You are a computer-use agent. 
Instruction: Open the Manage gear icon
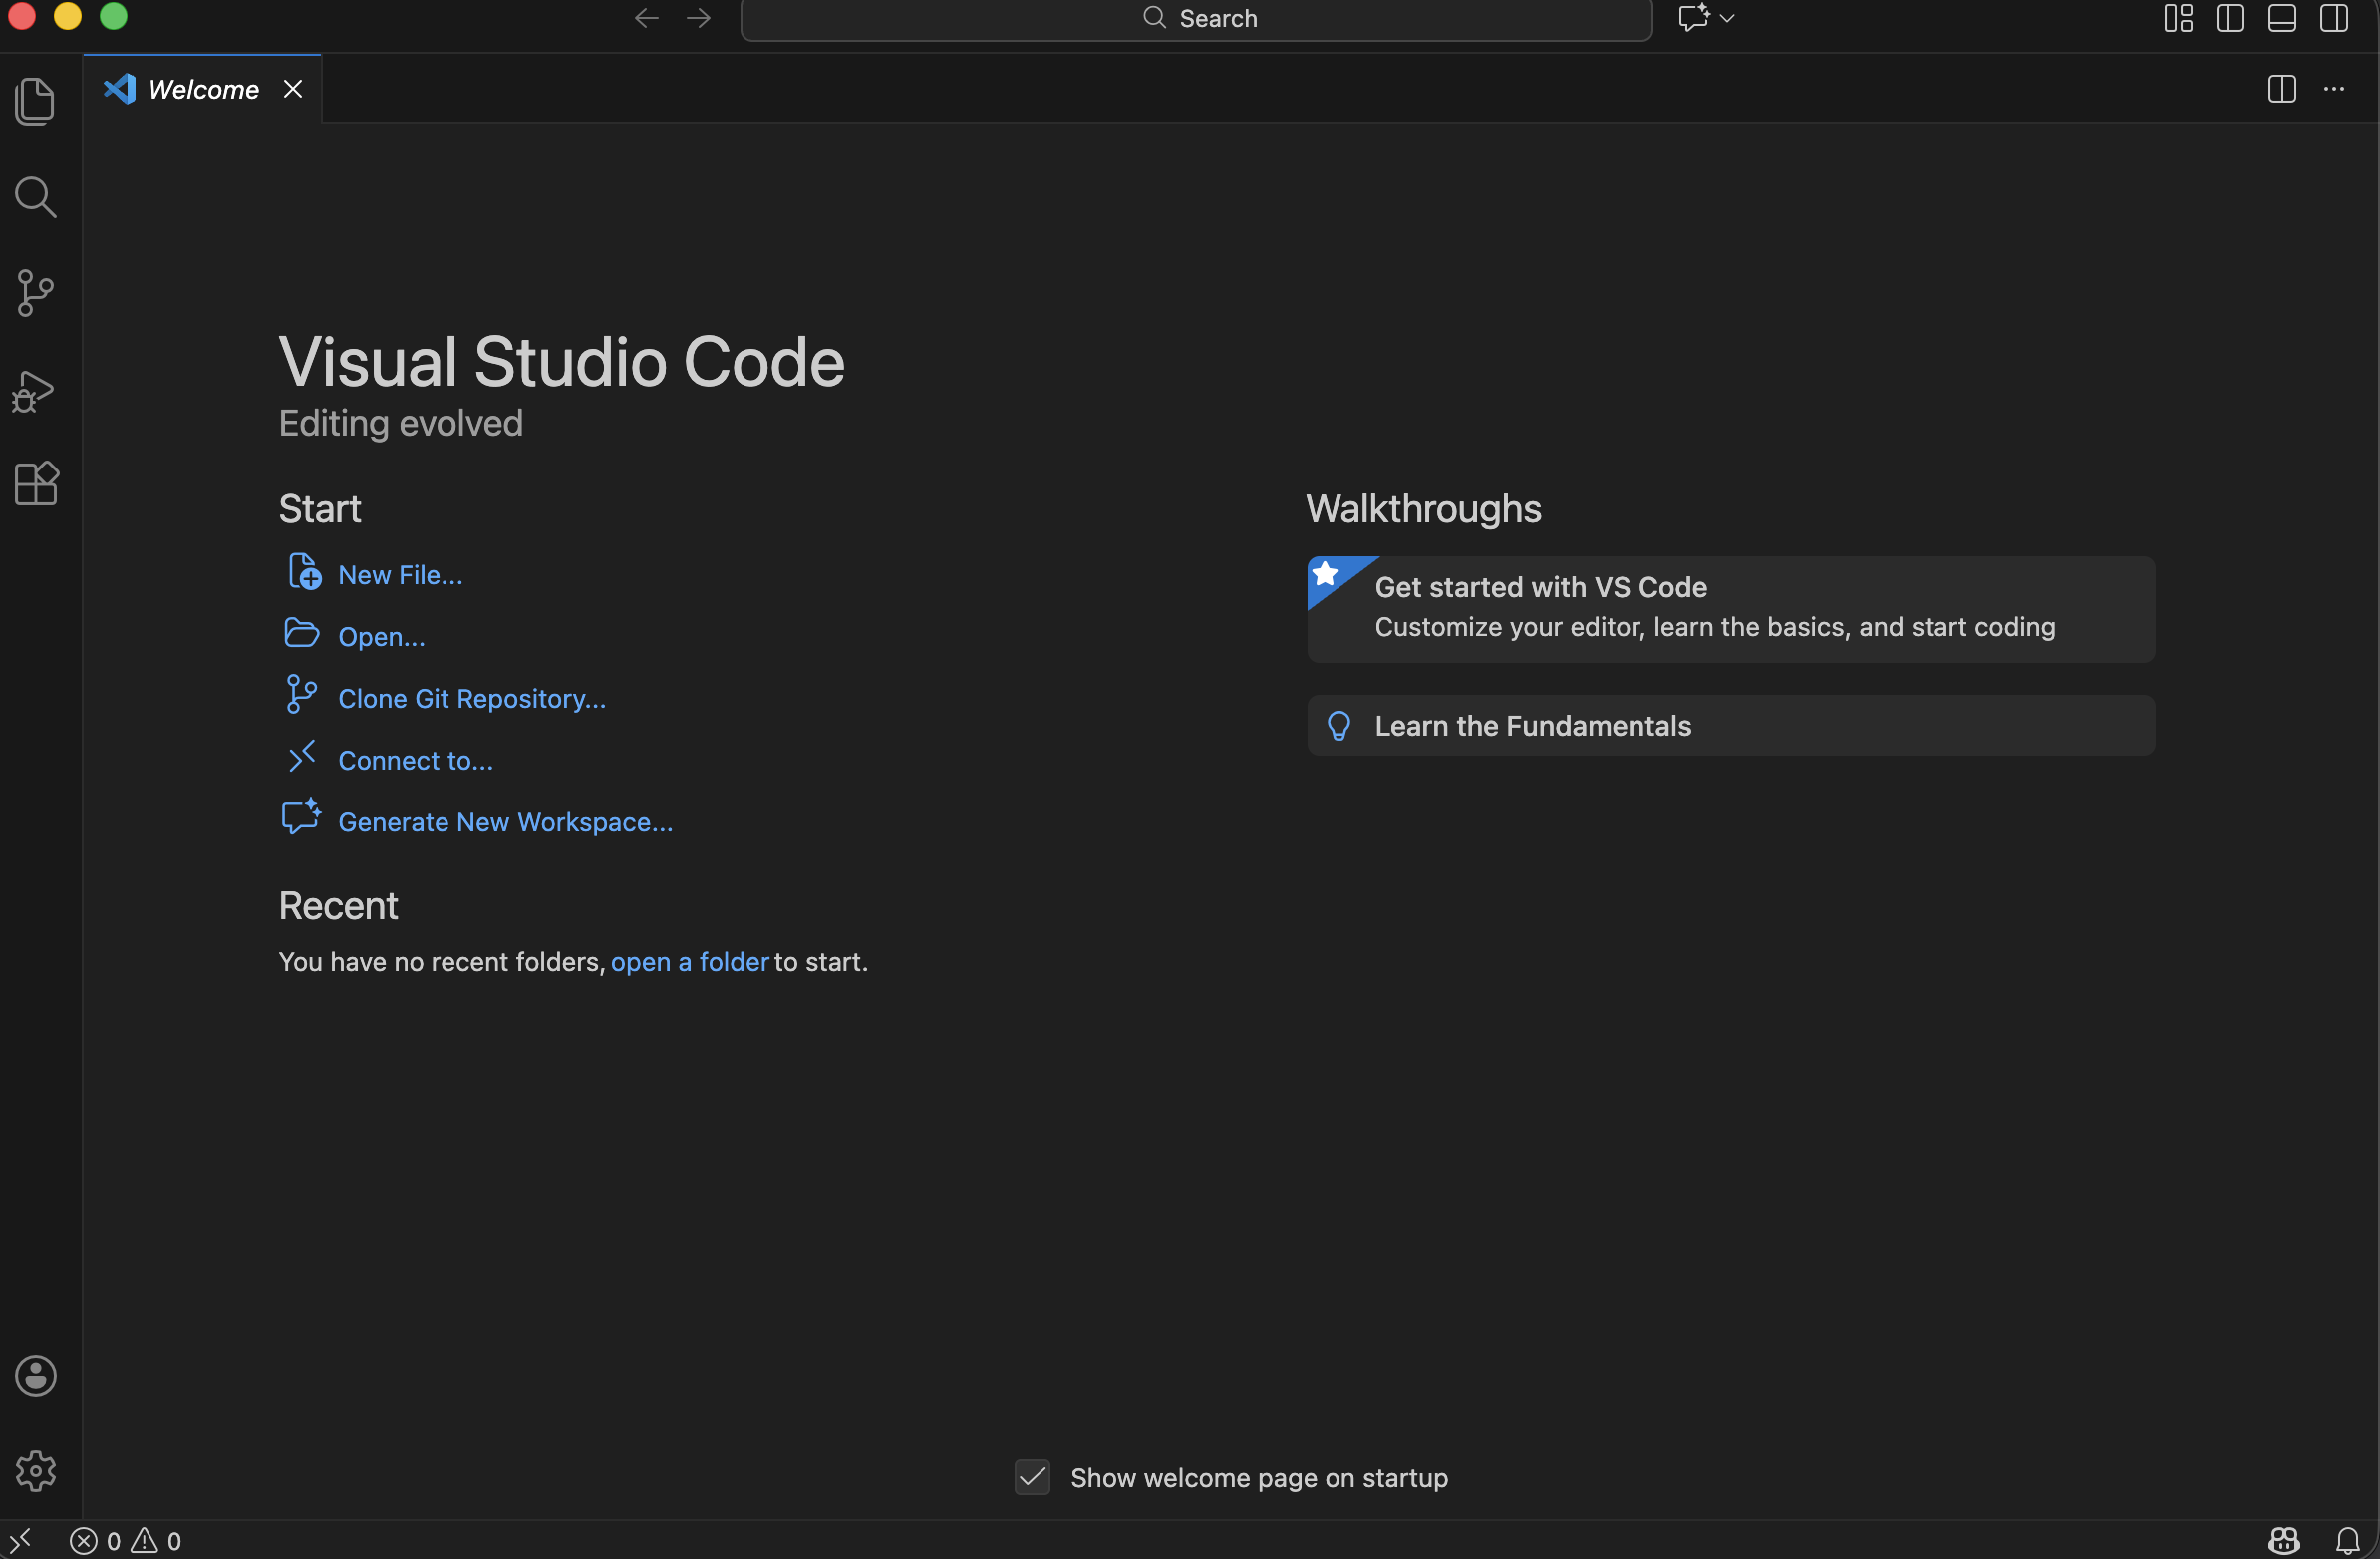tap(35, 1470)
